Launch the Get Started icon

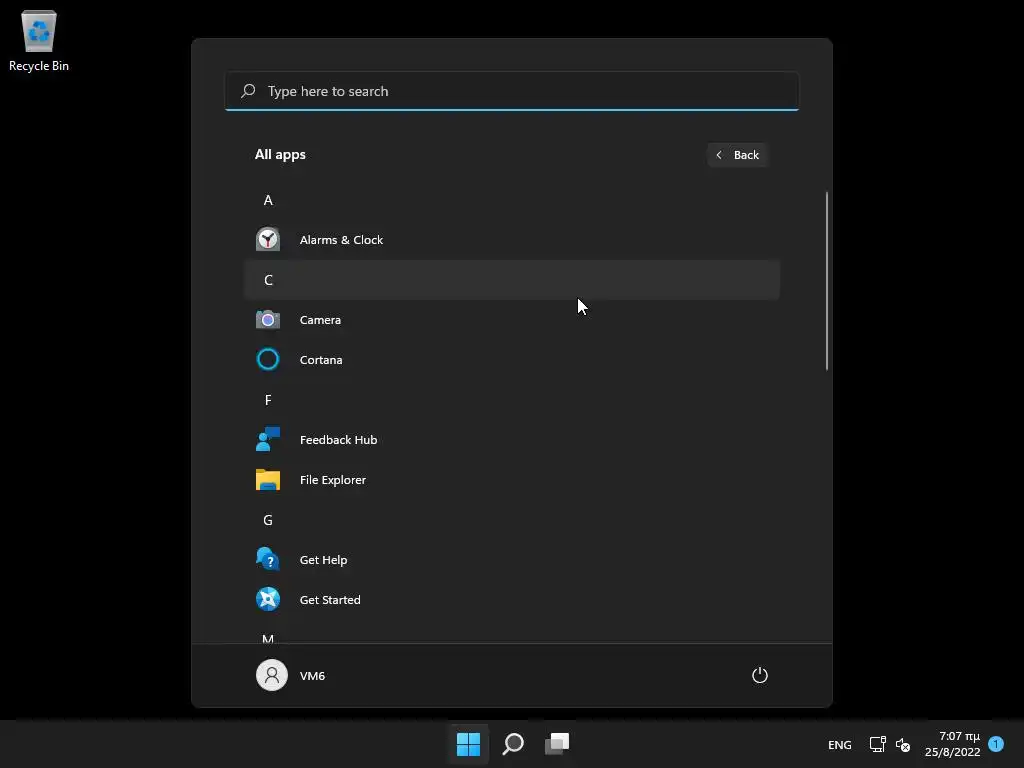point(268,600)
